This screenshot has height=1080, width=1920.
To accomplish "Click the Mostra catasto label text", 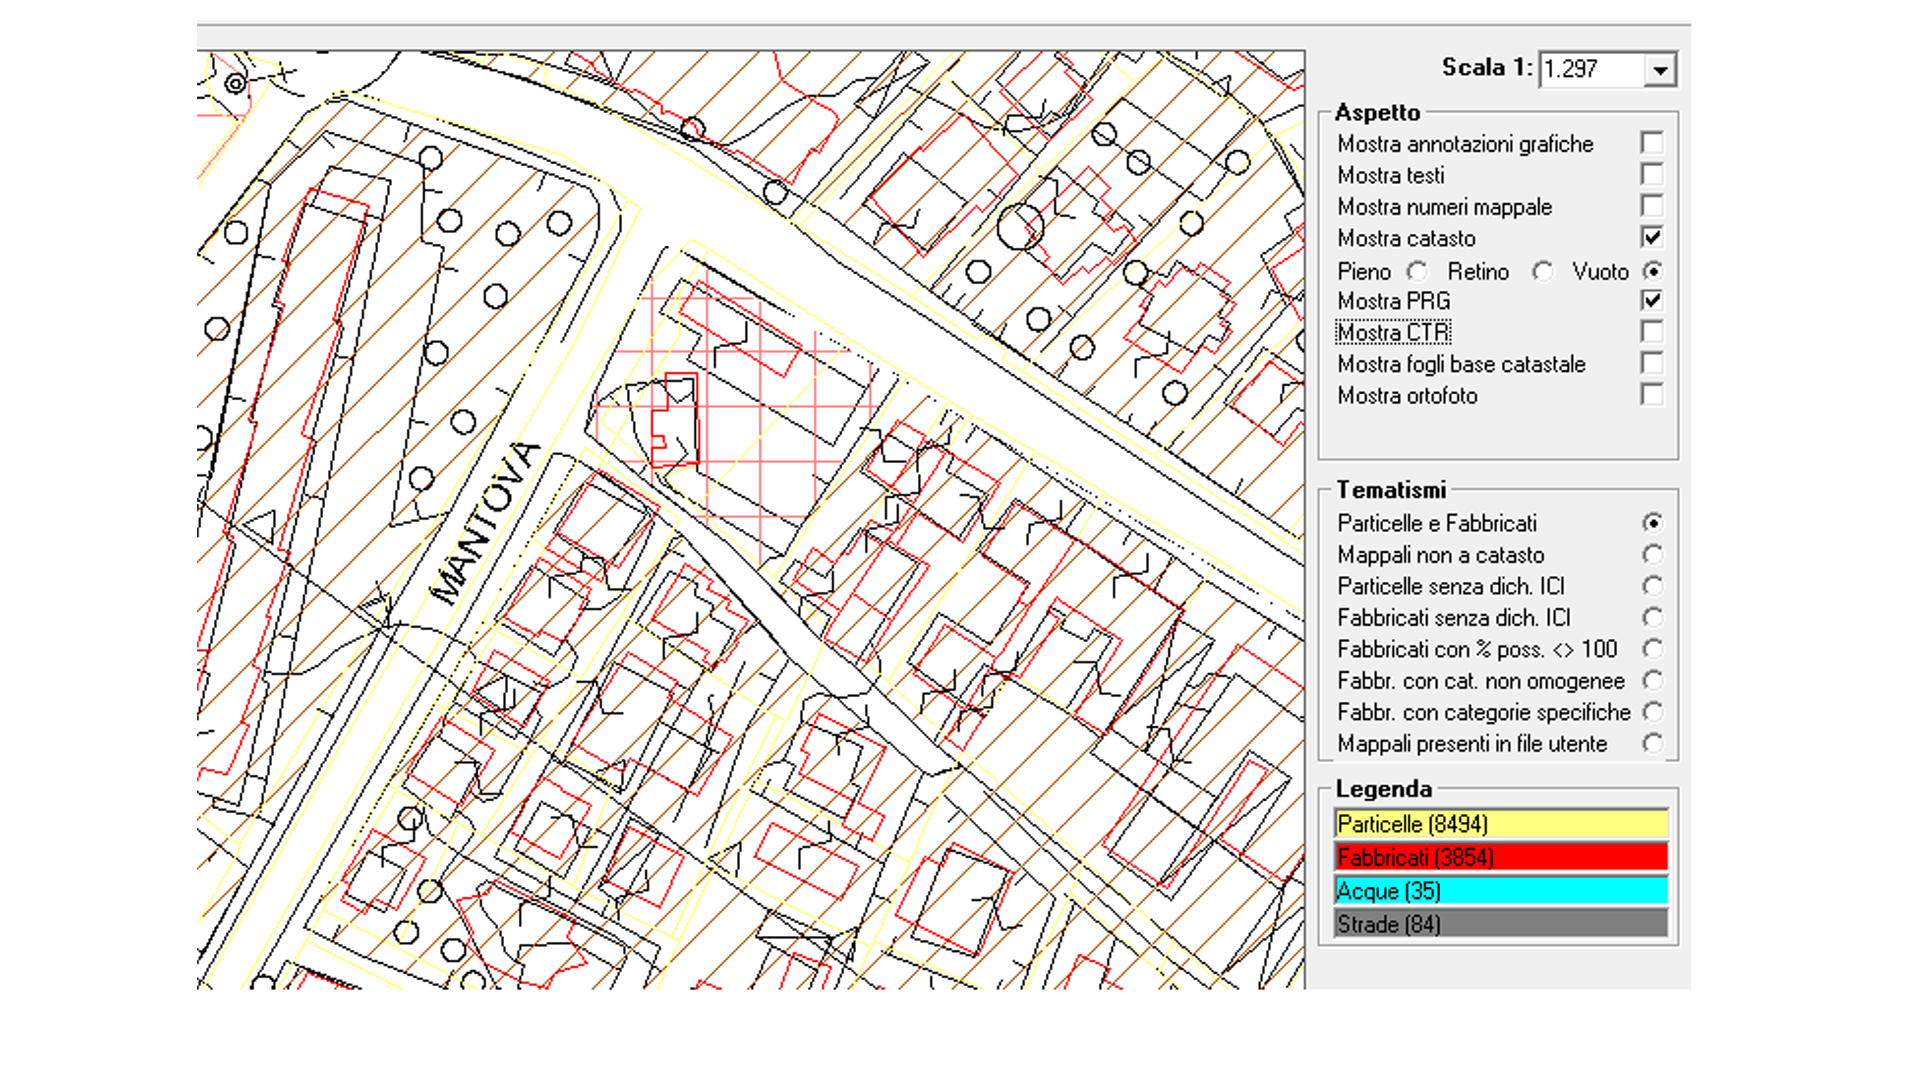I will point(1406,238).
